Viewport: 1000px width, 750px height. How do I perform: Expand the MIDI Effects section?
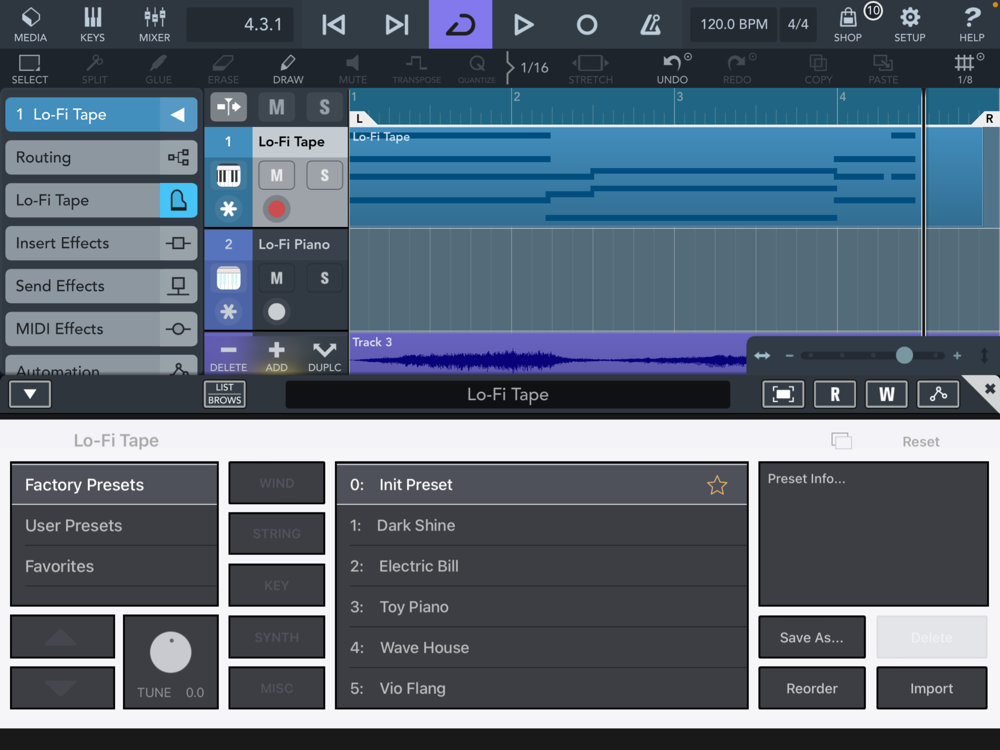101,329
